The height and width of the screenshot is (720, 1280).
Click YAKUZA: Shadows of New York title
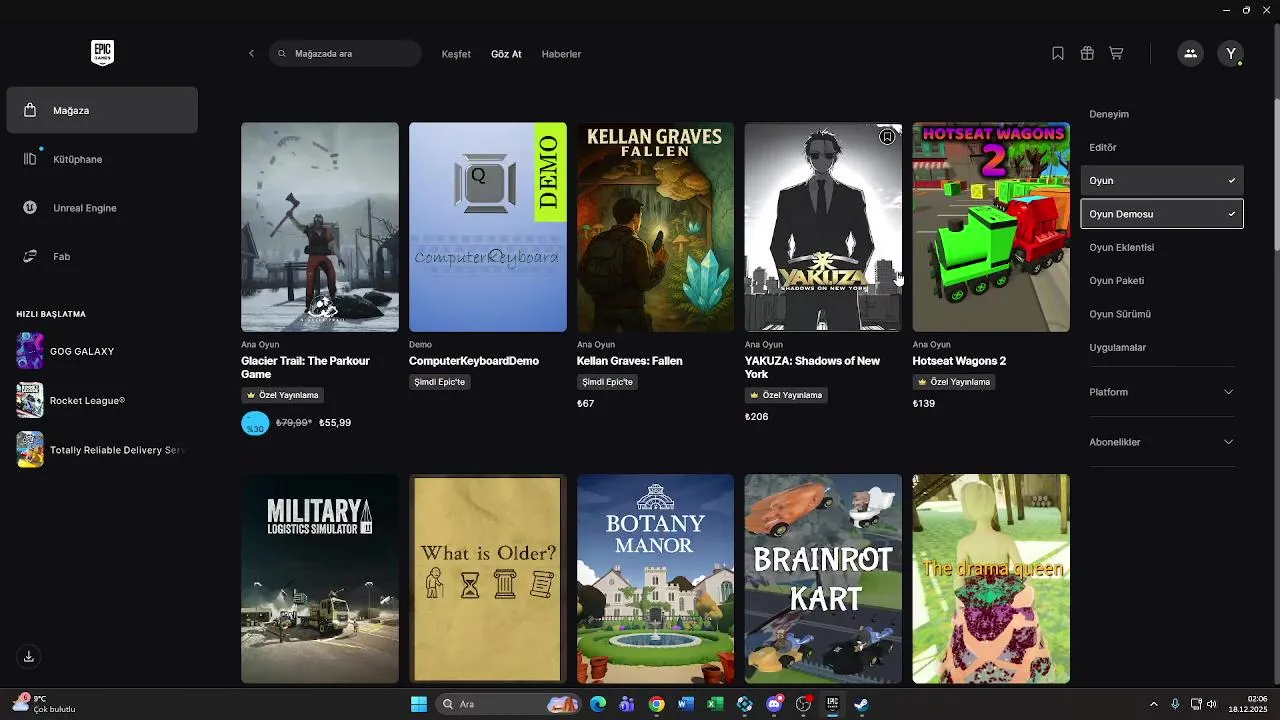(x=812, y=367)
